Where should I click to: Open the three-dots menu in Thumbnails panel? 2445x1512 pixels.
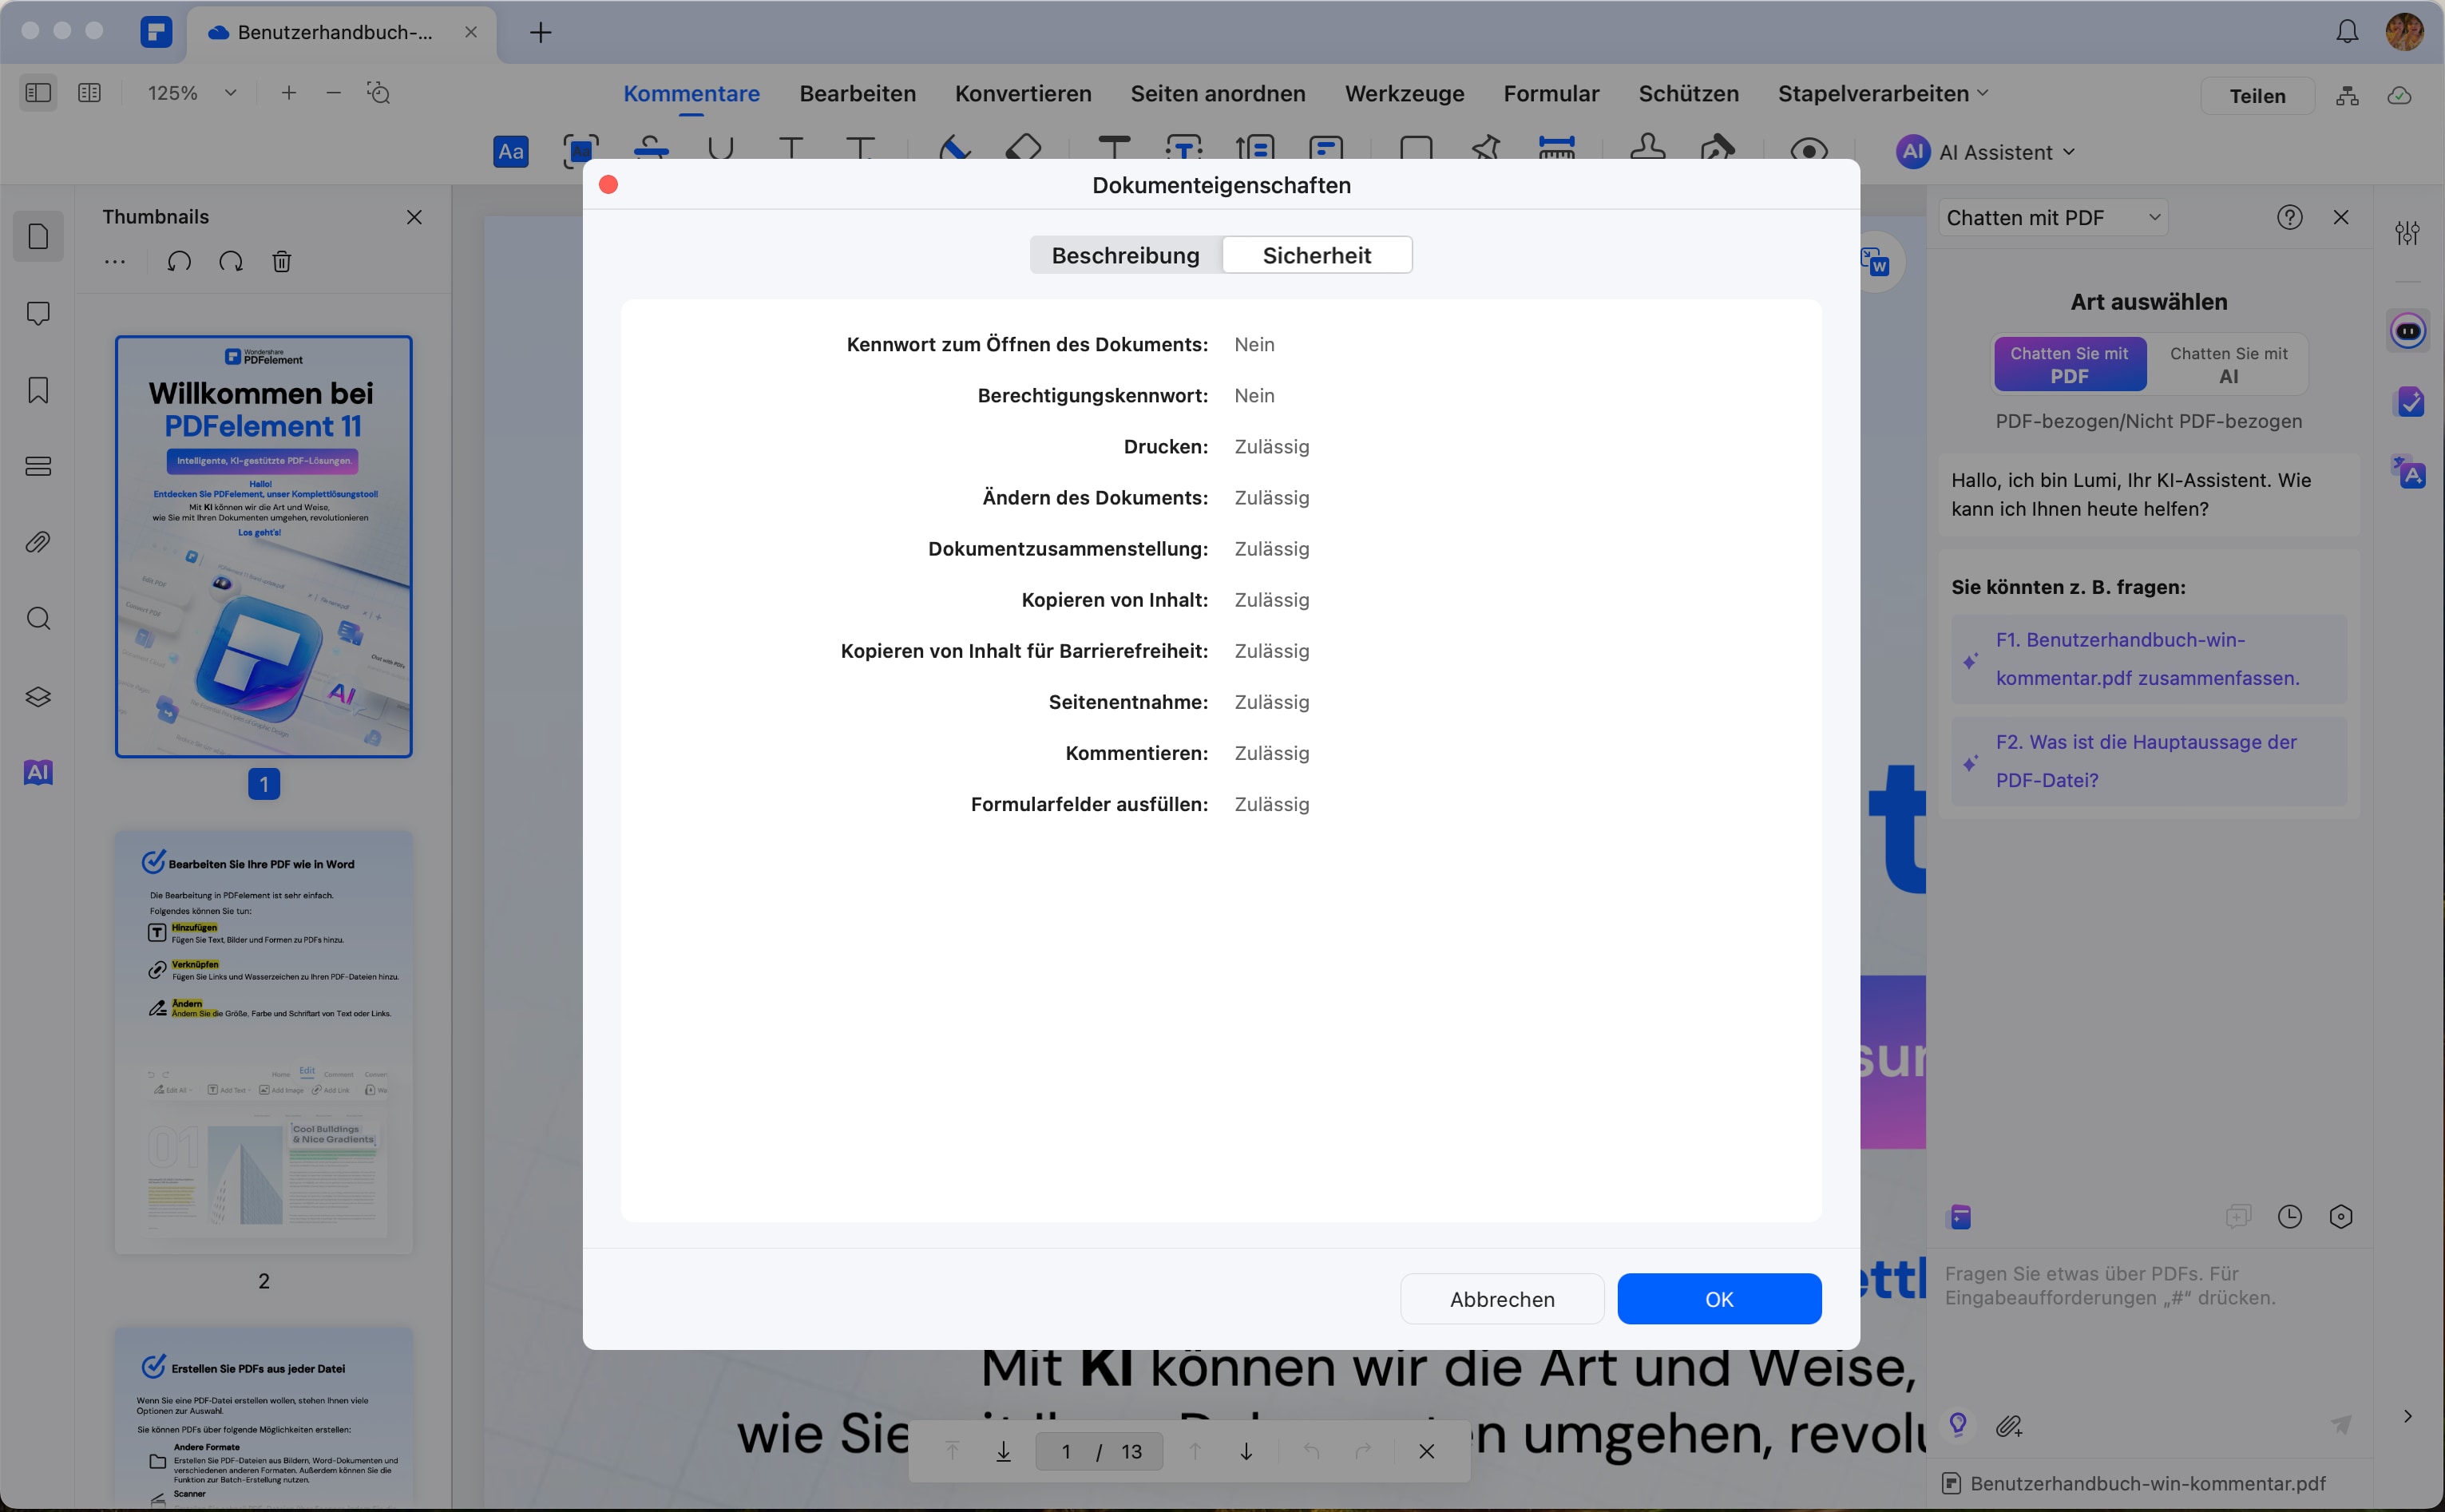pos(115,262)
